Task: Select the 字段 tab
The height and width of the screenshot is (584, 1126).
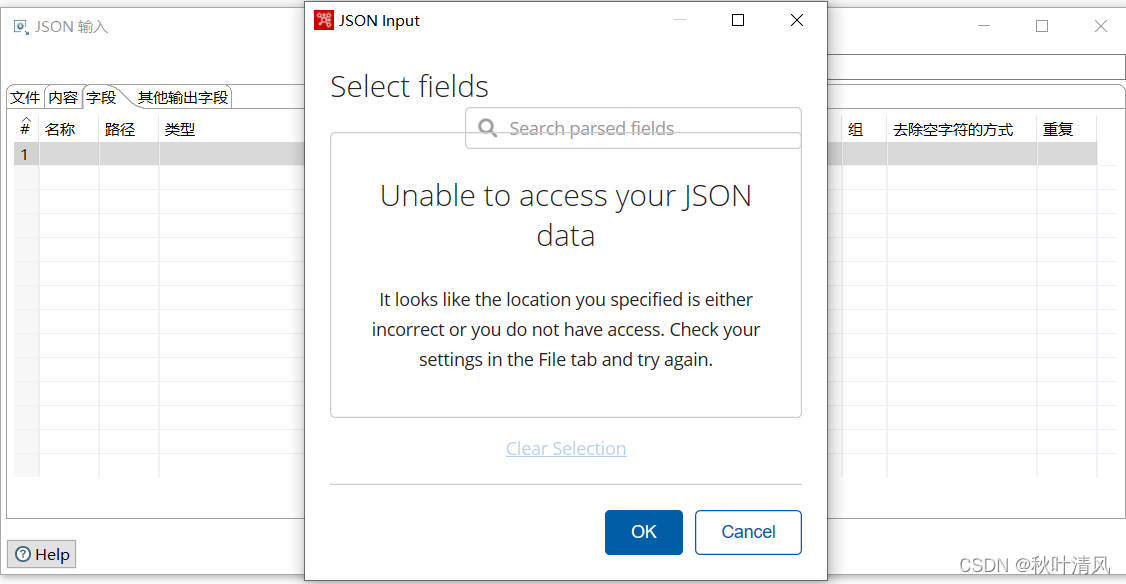Action: pos(100,96)
